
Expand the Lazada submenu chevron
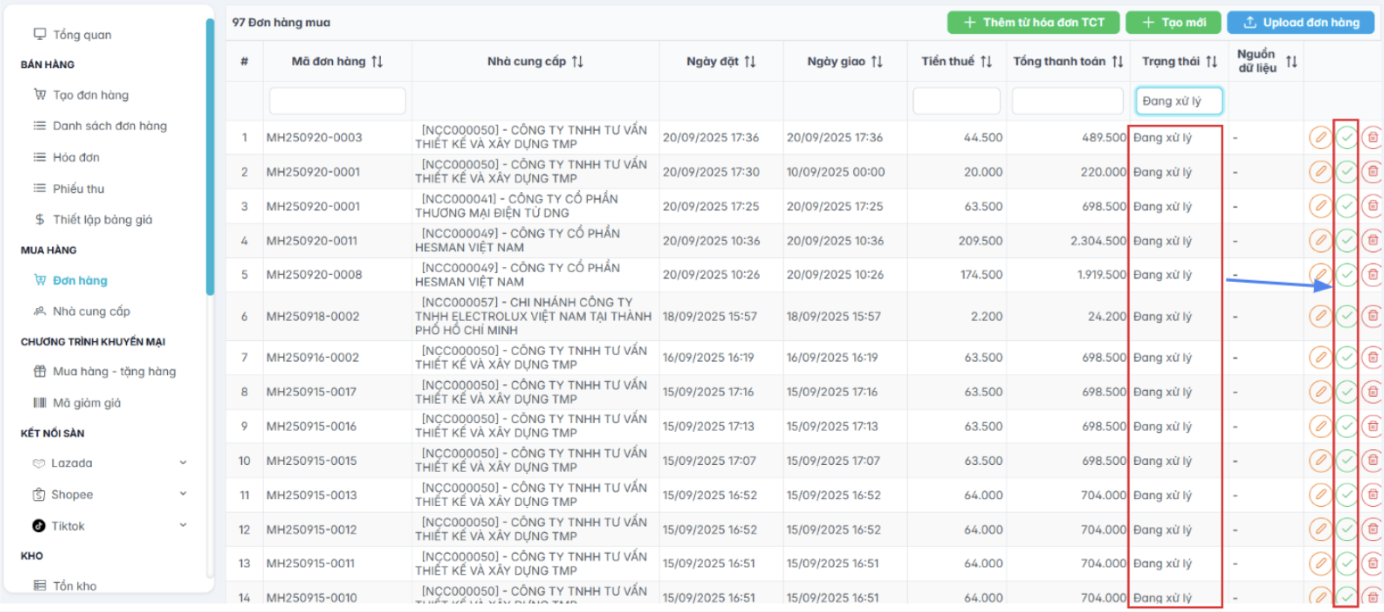click(183, 463)
